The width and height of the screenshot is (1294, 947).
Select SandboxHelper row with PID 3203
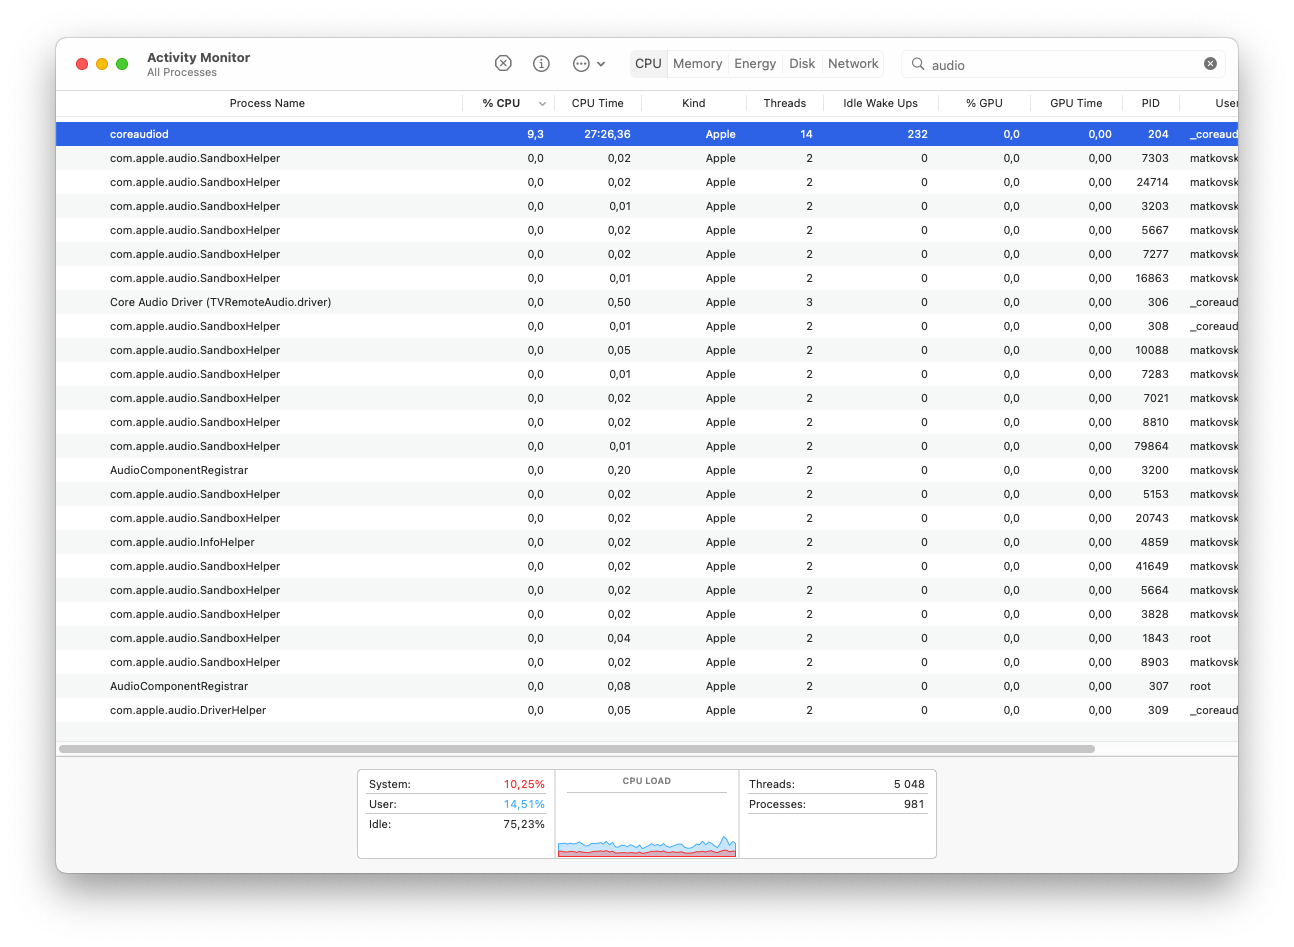(x=647, y=206)
